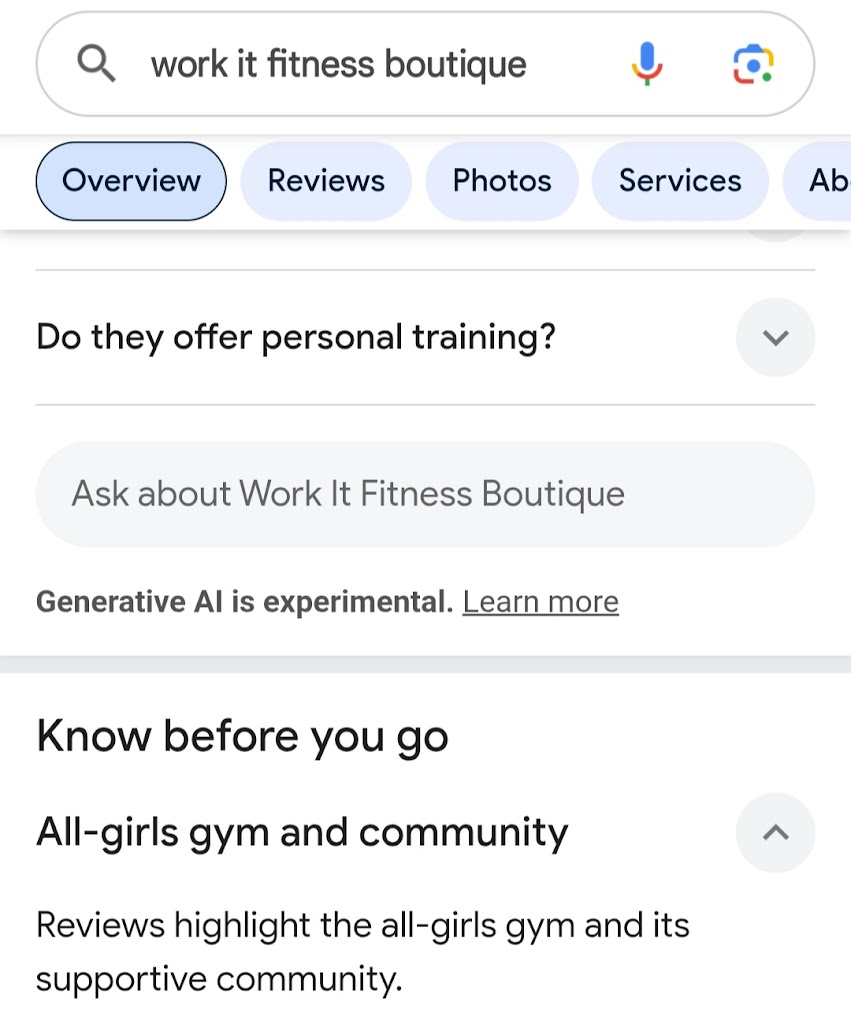851x1024 pixels.
Task: Open Google Lens camera search
Action: pyautogui.click(x=753, y=65)
